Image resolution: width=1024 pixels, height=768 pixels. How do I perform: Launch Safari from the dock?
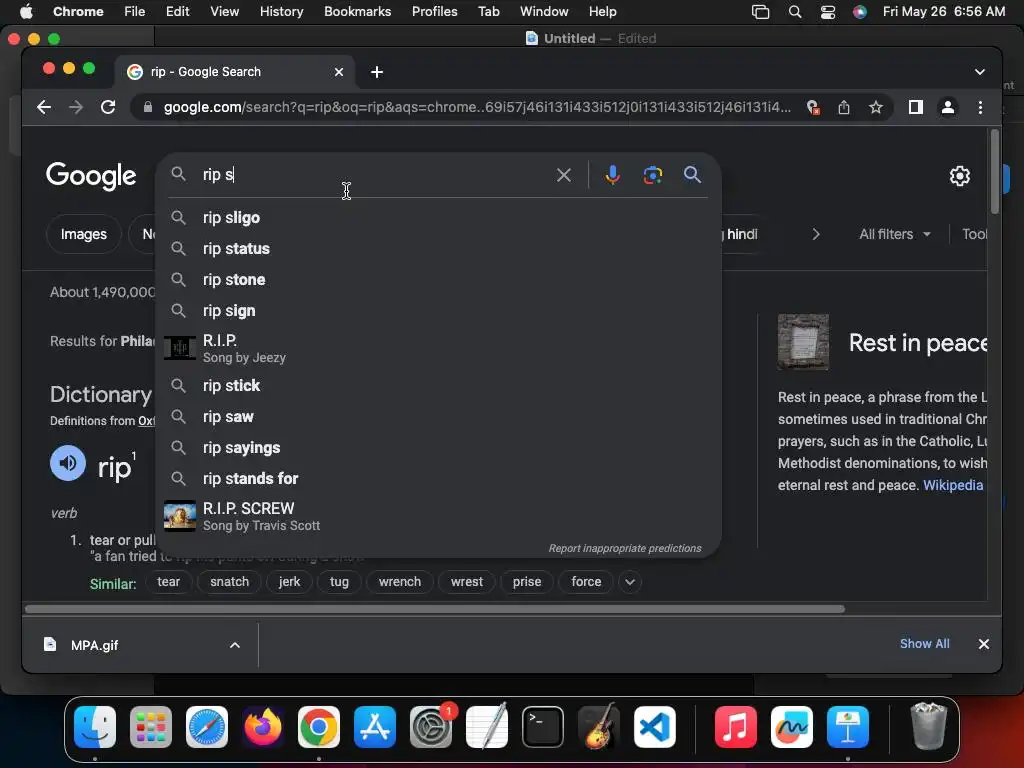click(x=207, y=727)
